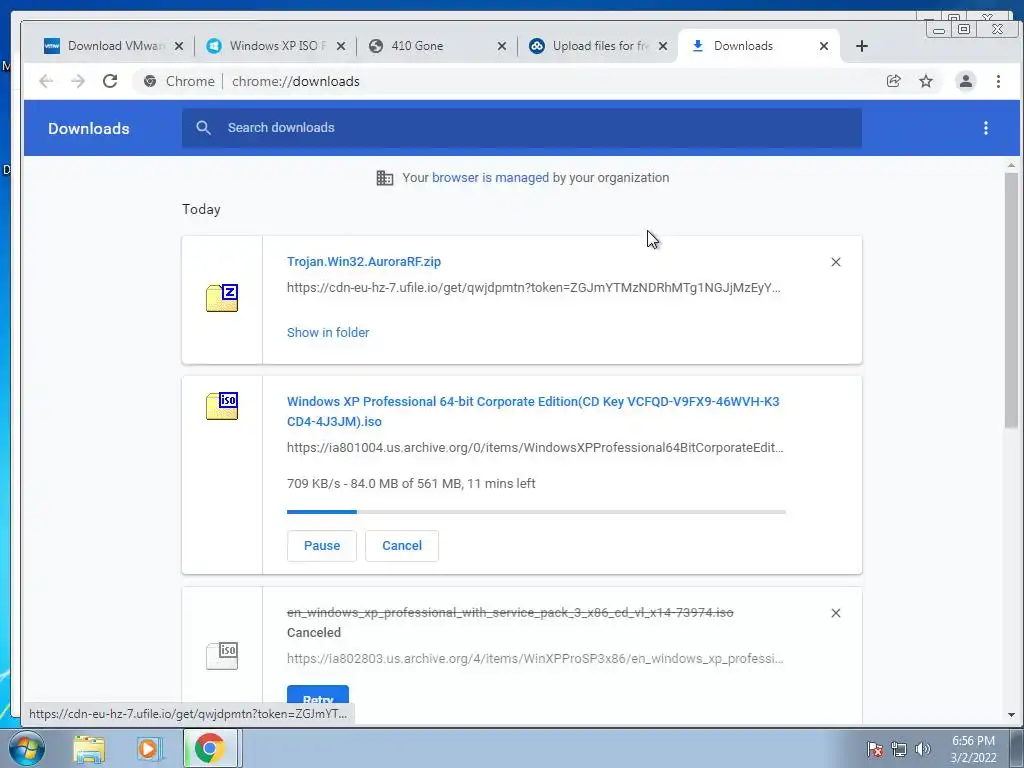Click in the Search downloads field
Screen dimensions: 1024x768
[522, 128]
